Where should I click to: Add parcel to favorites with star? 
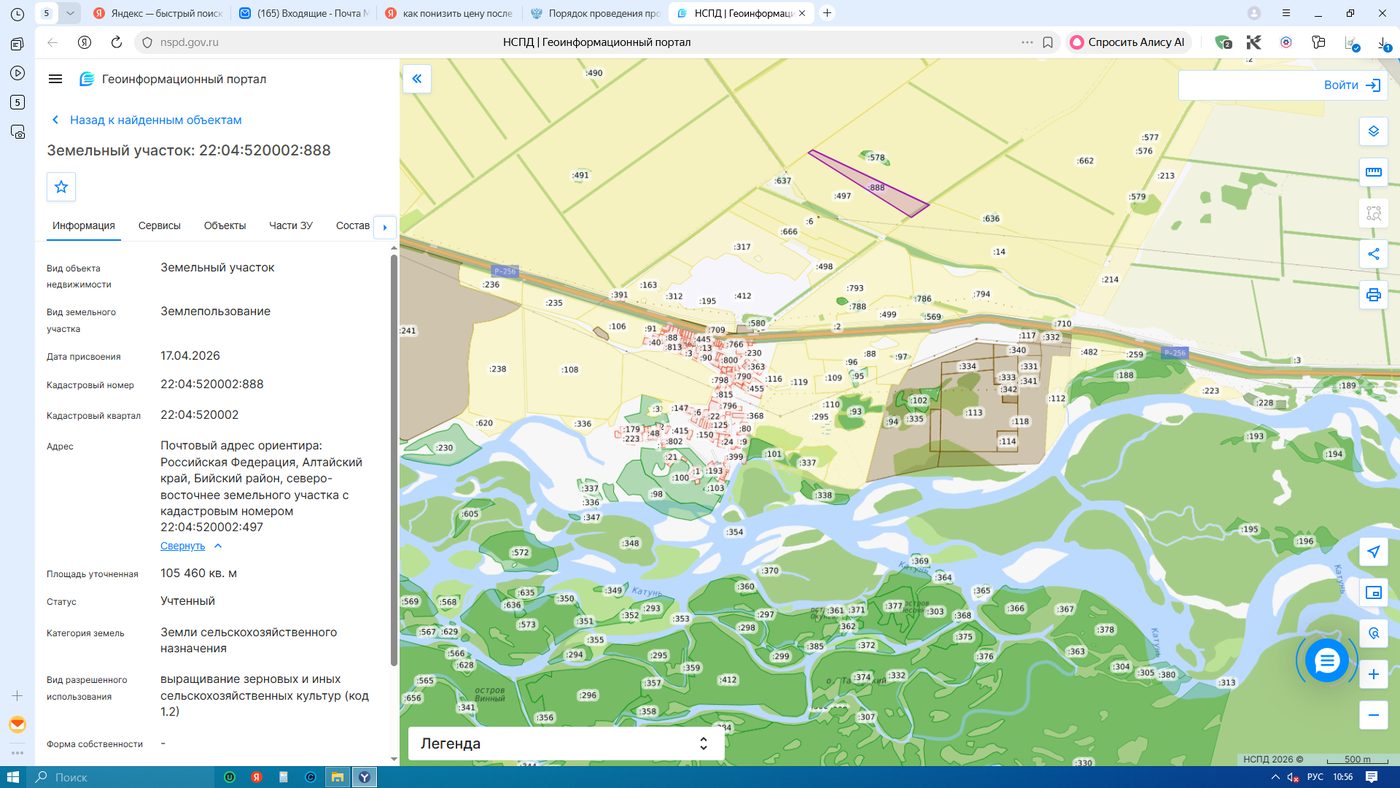tap(61, 187)
